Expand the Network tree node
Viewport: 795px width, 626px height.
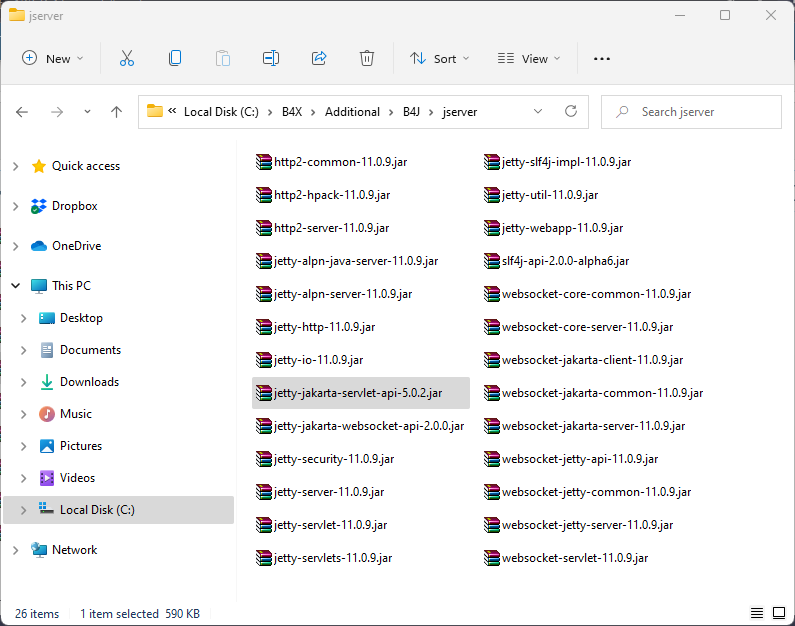(x=16, y=549)
